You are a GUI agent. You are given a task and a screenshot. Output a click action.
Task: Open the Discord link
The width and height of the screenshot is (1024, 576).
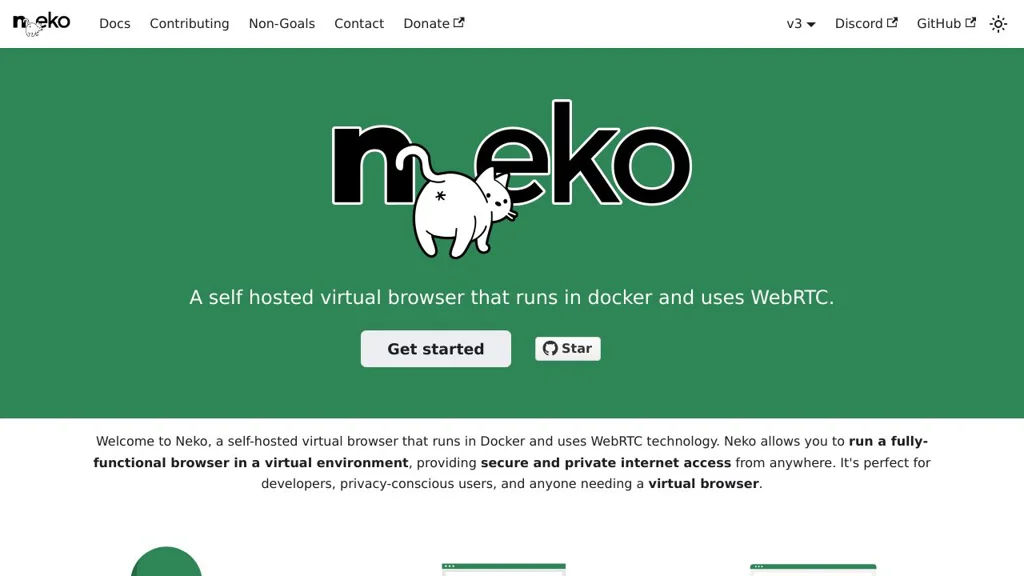coord(866,24)
